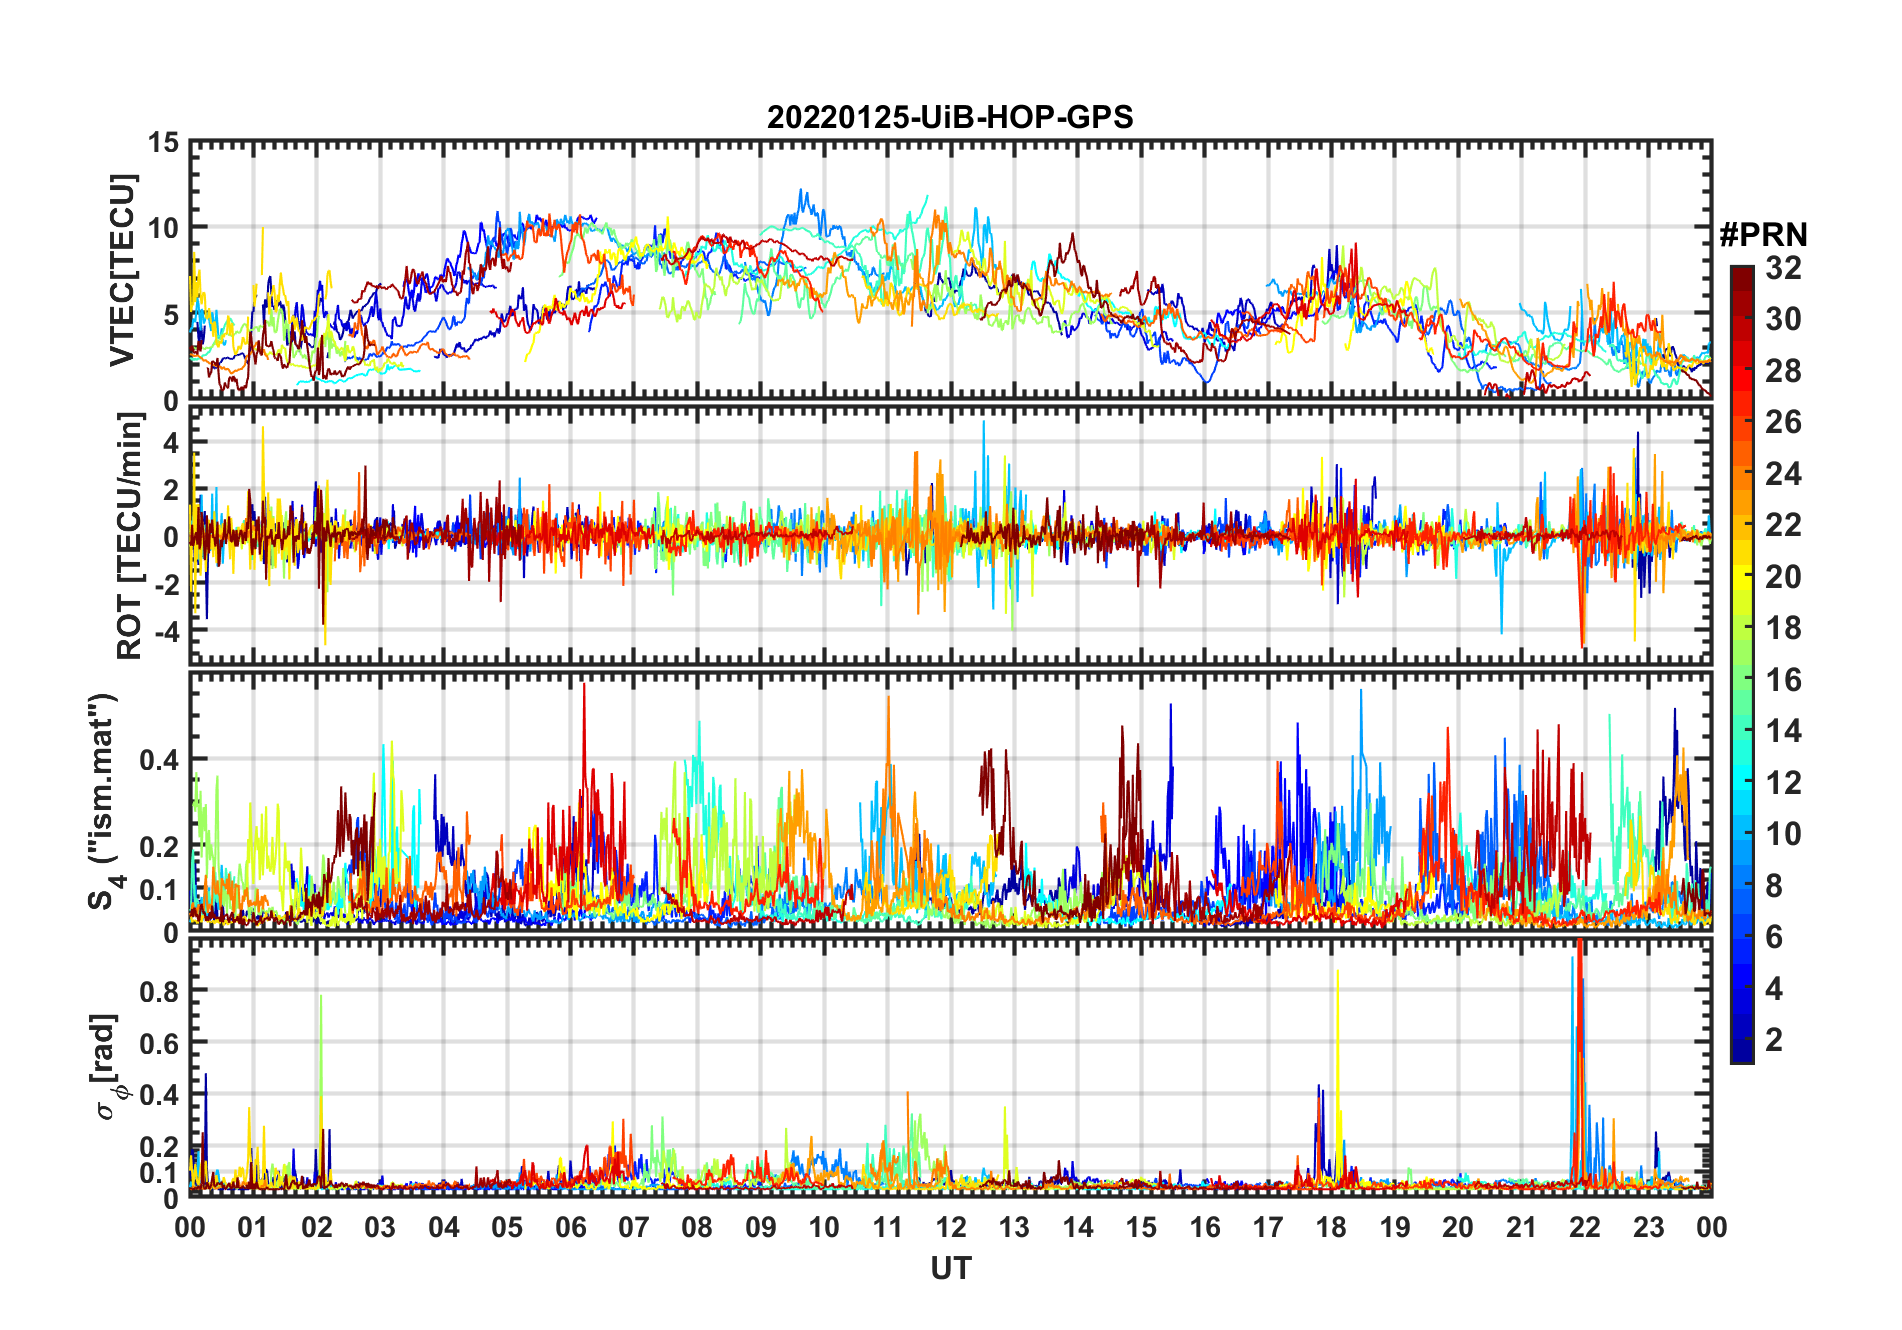Viewport: 1902px width, 1330px height.
Task: Click colorbar tick label 24
Action: click(x=1783, y=474)
